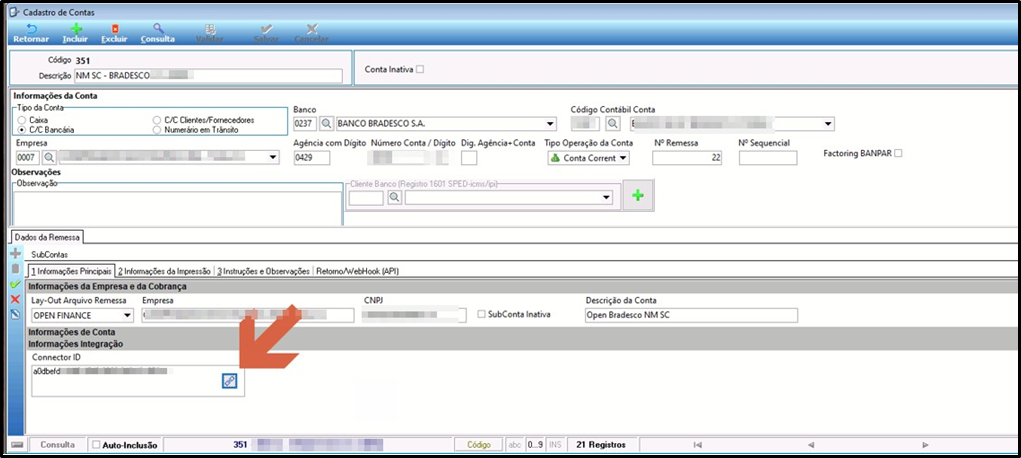Viewport: 1021px width, 458px height.
Task: Toggle the Conta Inativa checkbox
Action: [420, 69]
